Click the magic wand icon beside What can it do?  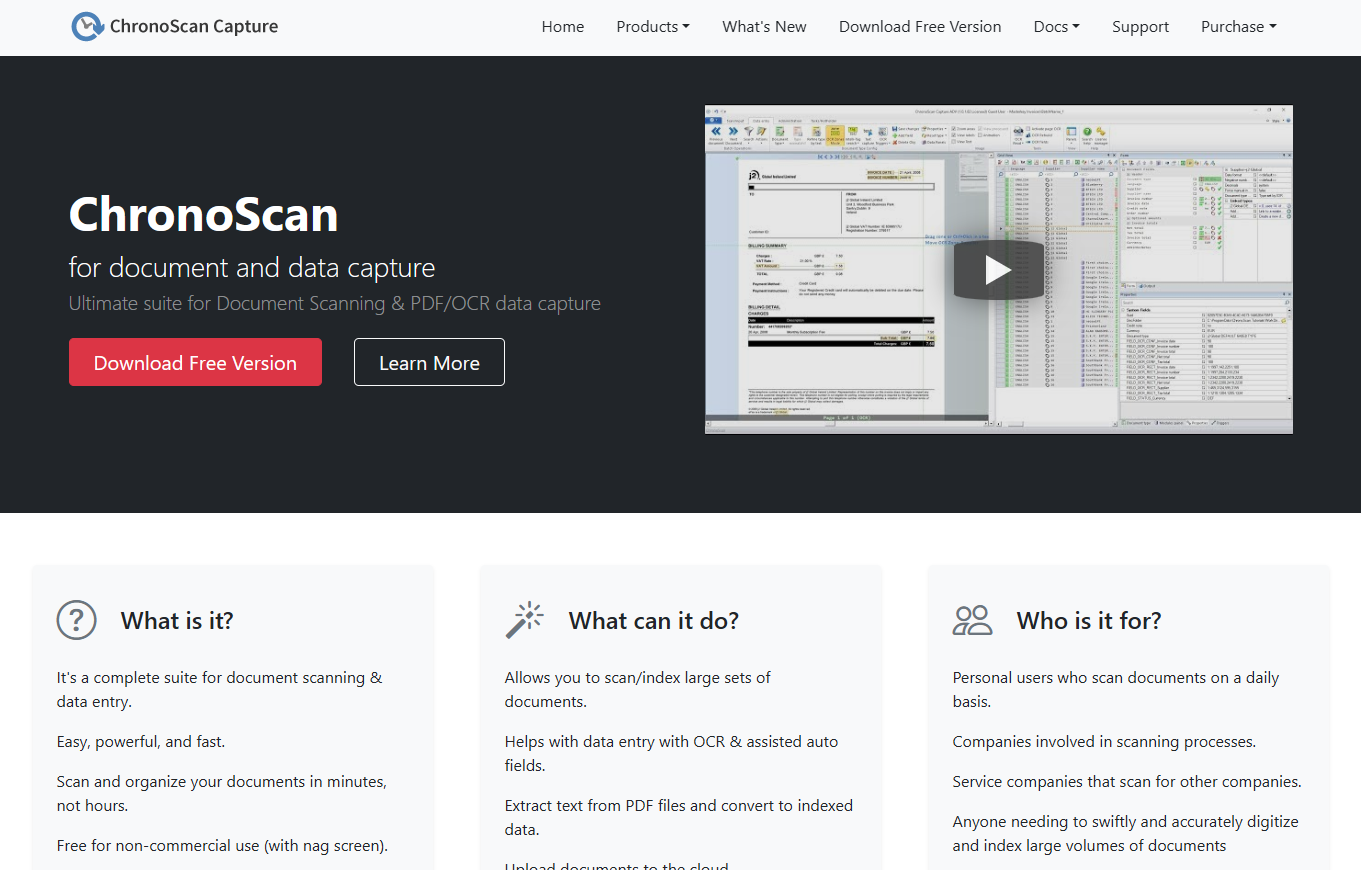tap(524, 620)
